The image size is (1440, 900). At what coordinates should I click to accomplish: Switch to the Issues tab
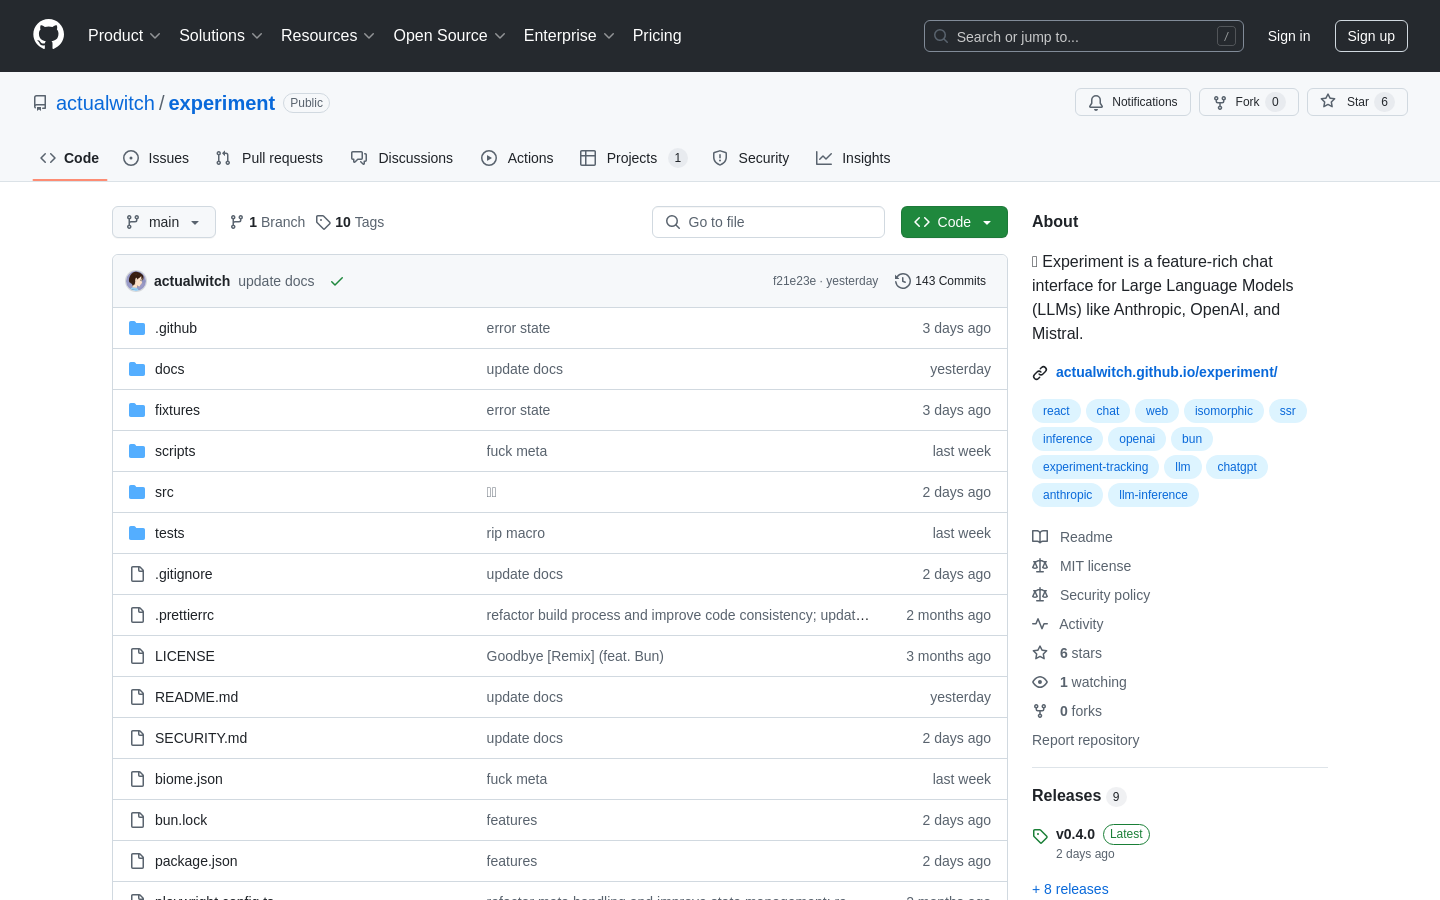click(x=156, y=158)
